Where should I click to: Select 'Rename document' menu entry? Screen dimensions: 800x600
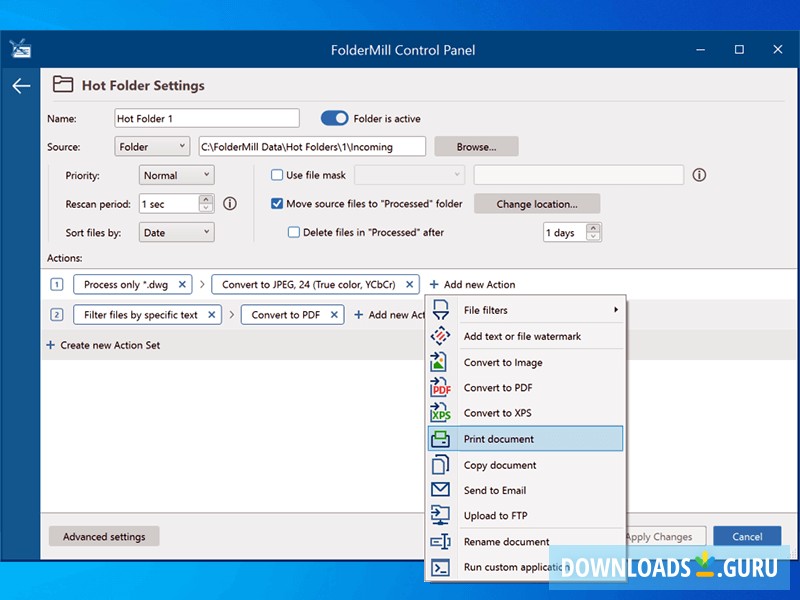[x=526, y=541]
